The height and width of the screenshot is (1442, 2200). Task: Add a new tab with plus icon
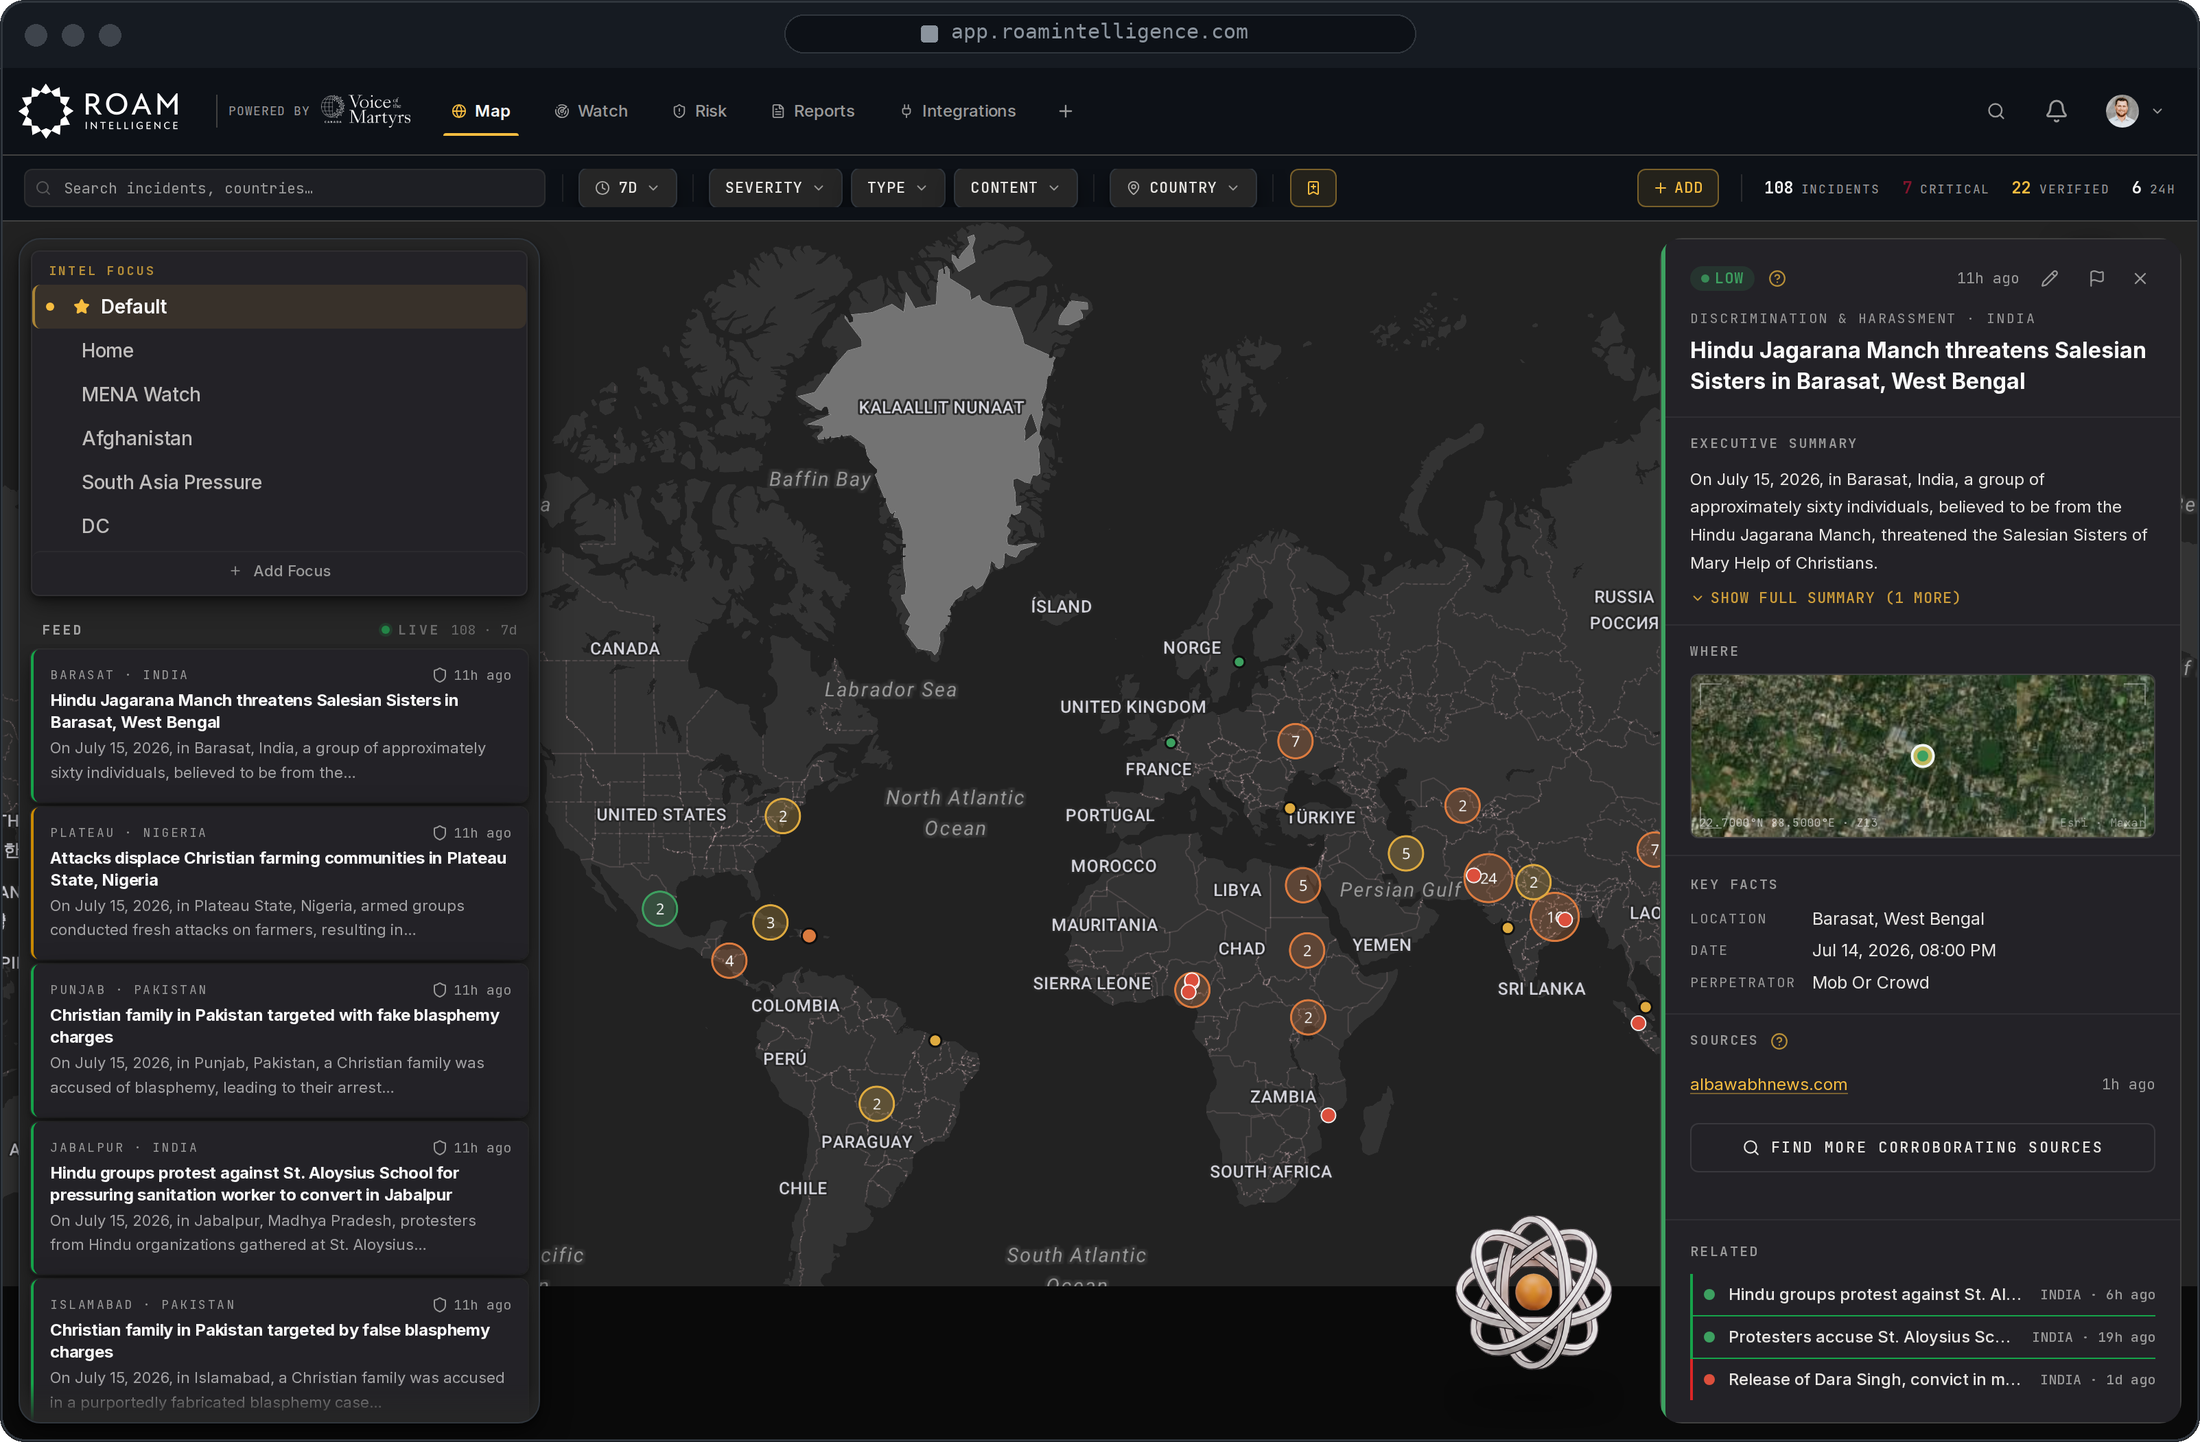pos(1065,111)
